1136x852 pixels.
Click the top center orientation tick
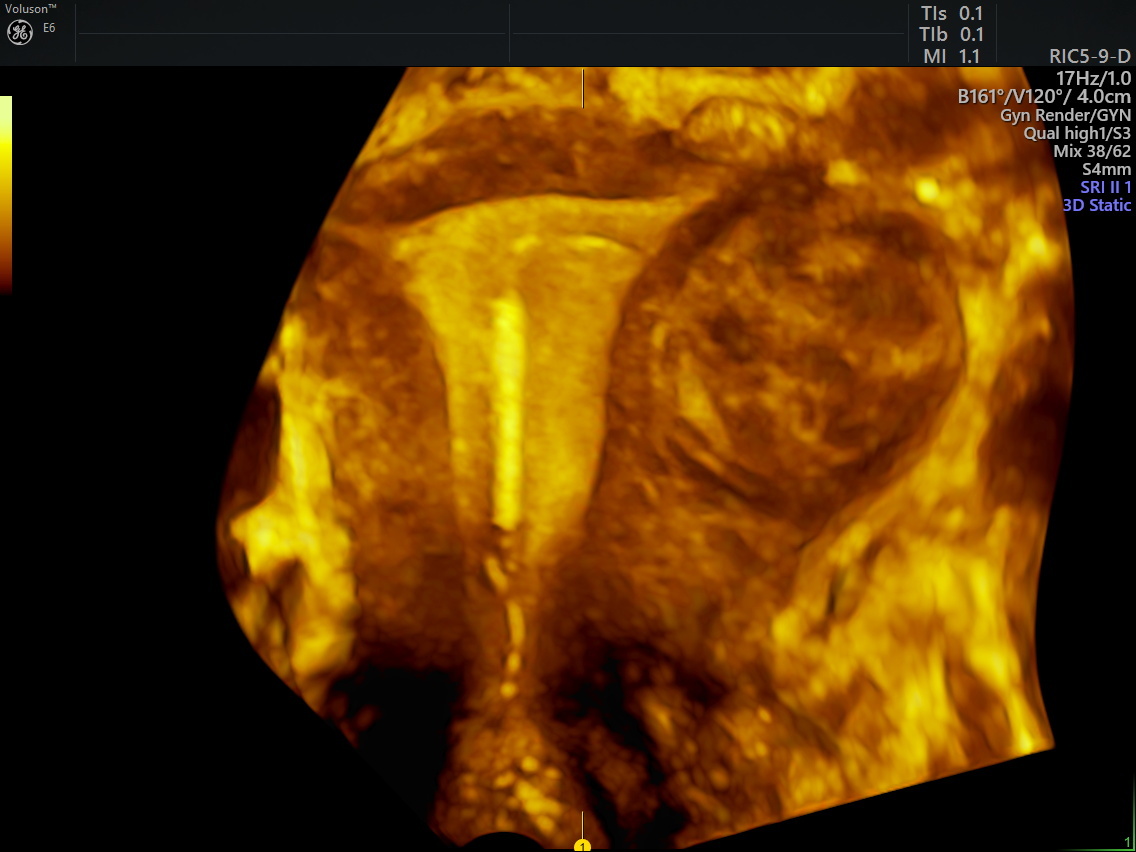click(x=583, y=88)
